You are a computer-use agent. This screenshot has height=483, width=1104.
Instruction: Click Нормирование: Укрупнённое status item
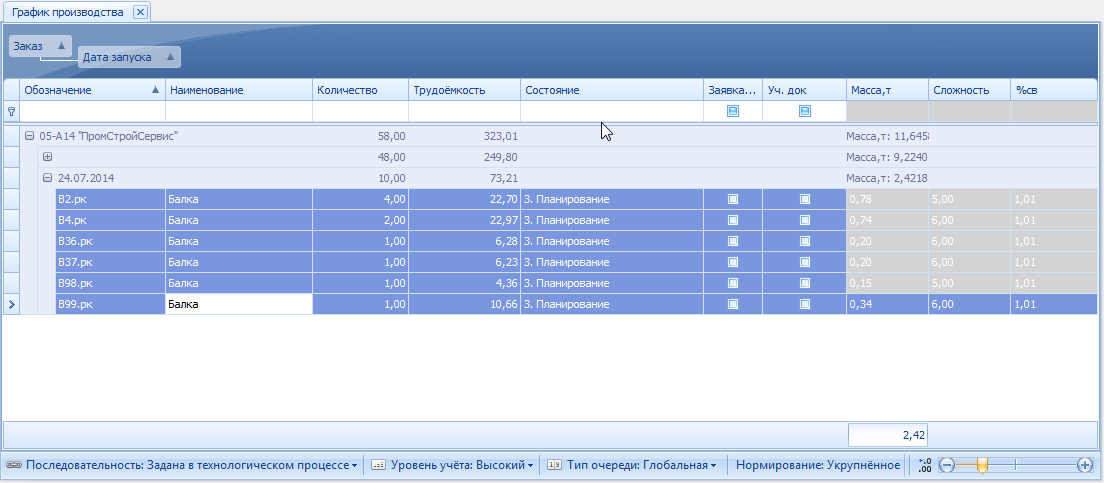point(818,465)
